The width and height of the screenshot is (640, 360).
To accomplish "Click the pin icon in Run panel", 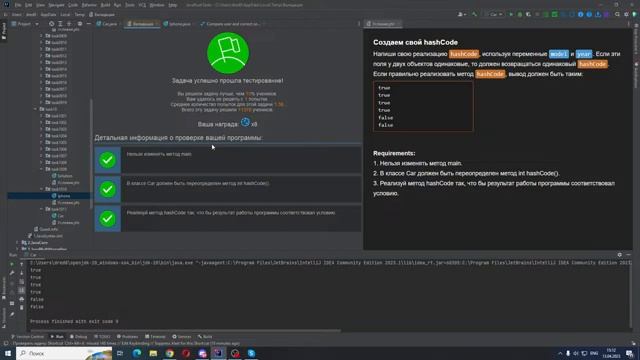I will pos(12,314).
